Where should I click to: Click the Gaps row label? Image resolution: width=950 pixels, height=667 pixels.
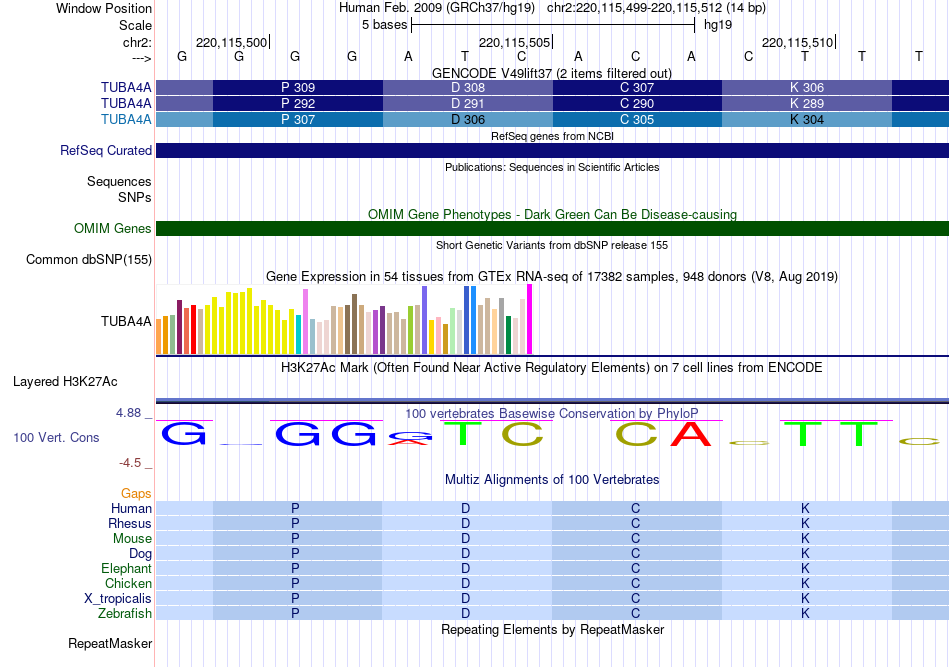pos(136,494)
